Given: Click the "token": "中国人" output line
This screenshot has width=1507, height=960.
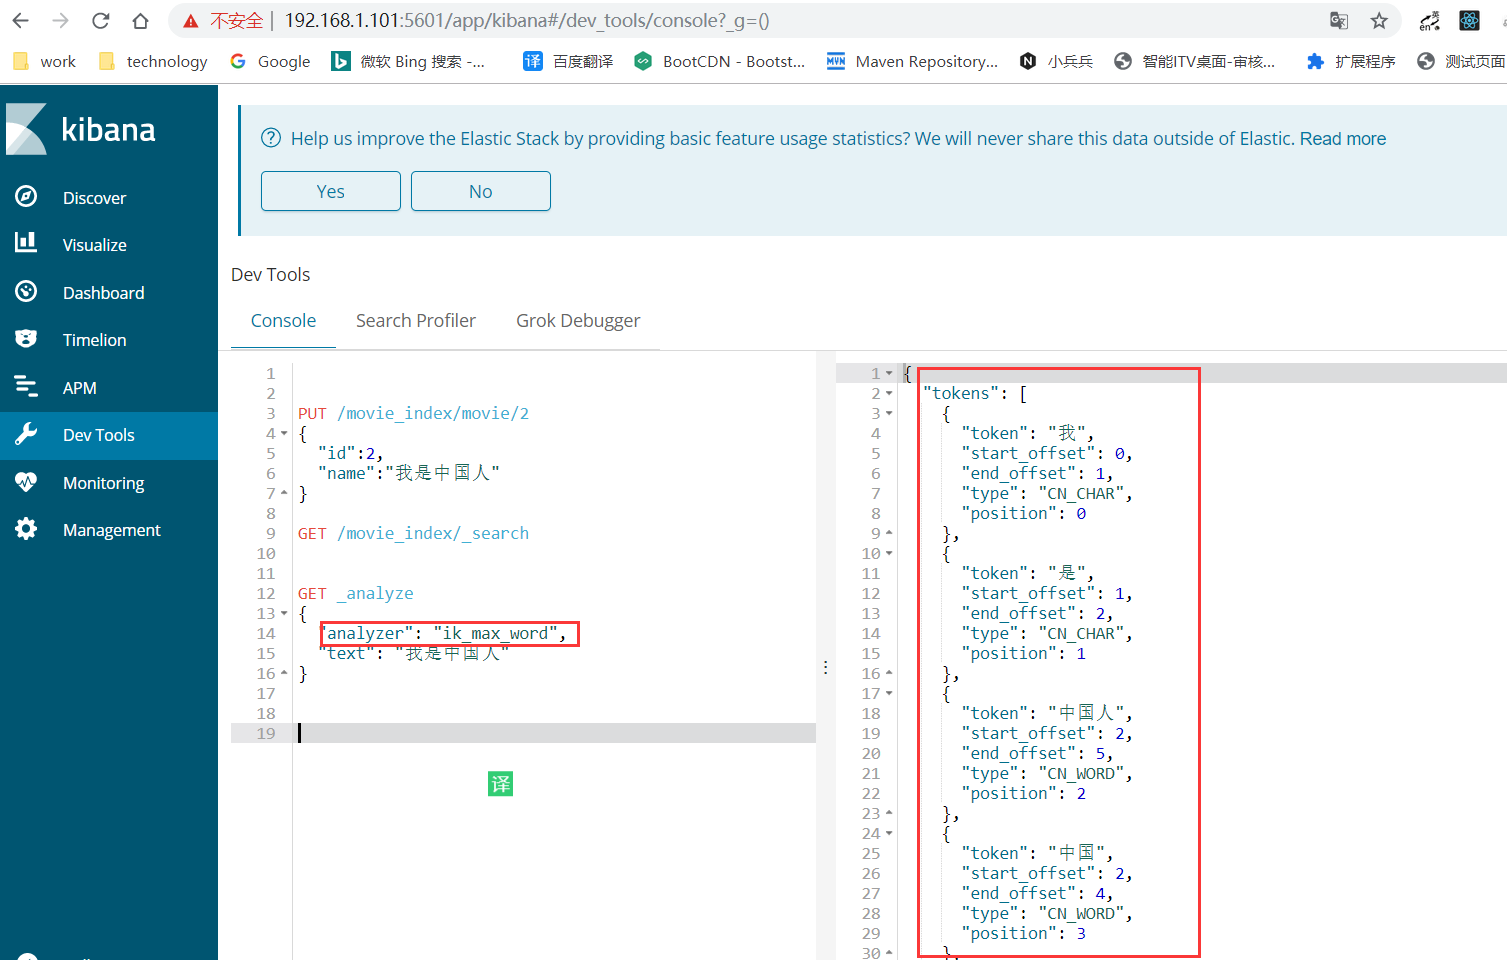Looking at the screenshot, I should coord(1047,713).
